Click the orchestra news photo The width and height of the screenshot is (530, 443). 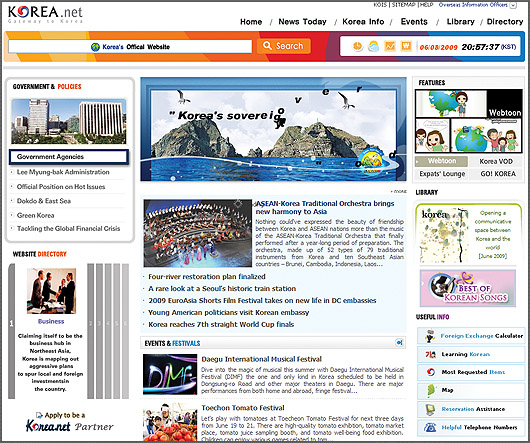[x=197, y=233]
